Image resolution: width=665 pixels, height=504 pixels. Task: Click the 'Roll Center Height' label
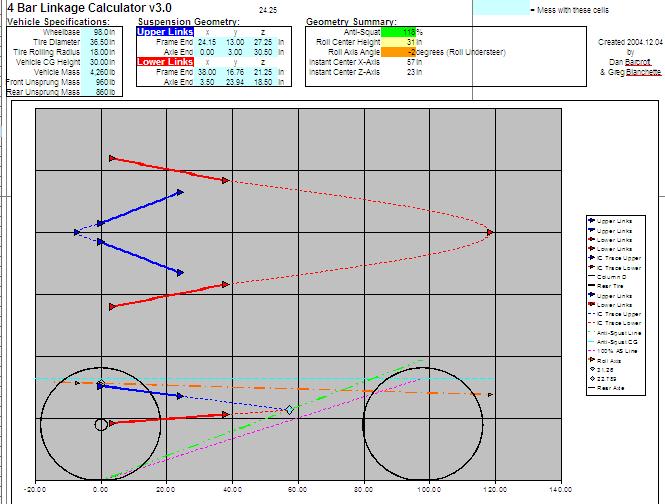coord(348,42)
